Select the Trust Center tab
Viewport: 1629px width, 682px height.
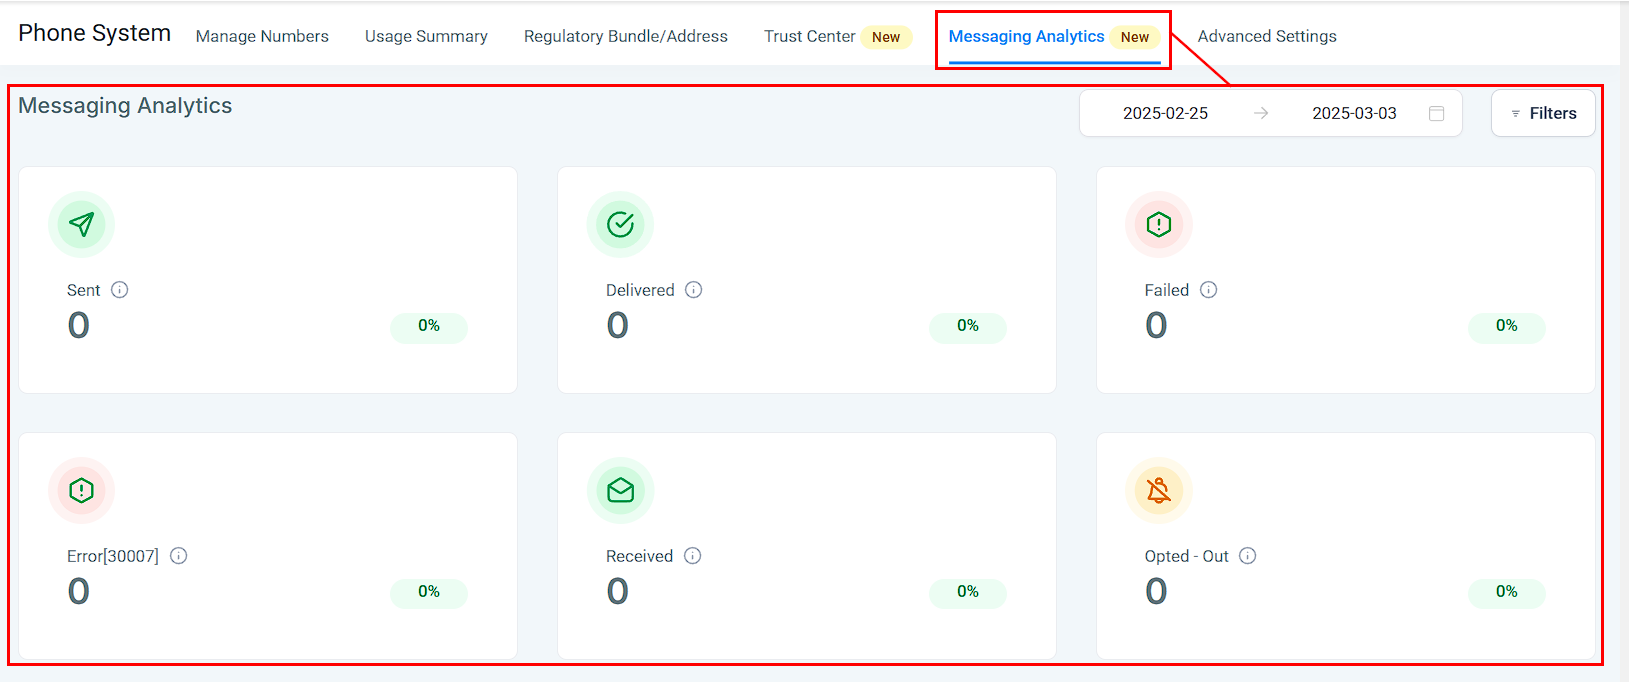click(x=810, y=36)
